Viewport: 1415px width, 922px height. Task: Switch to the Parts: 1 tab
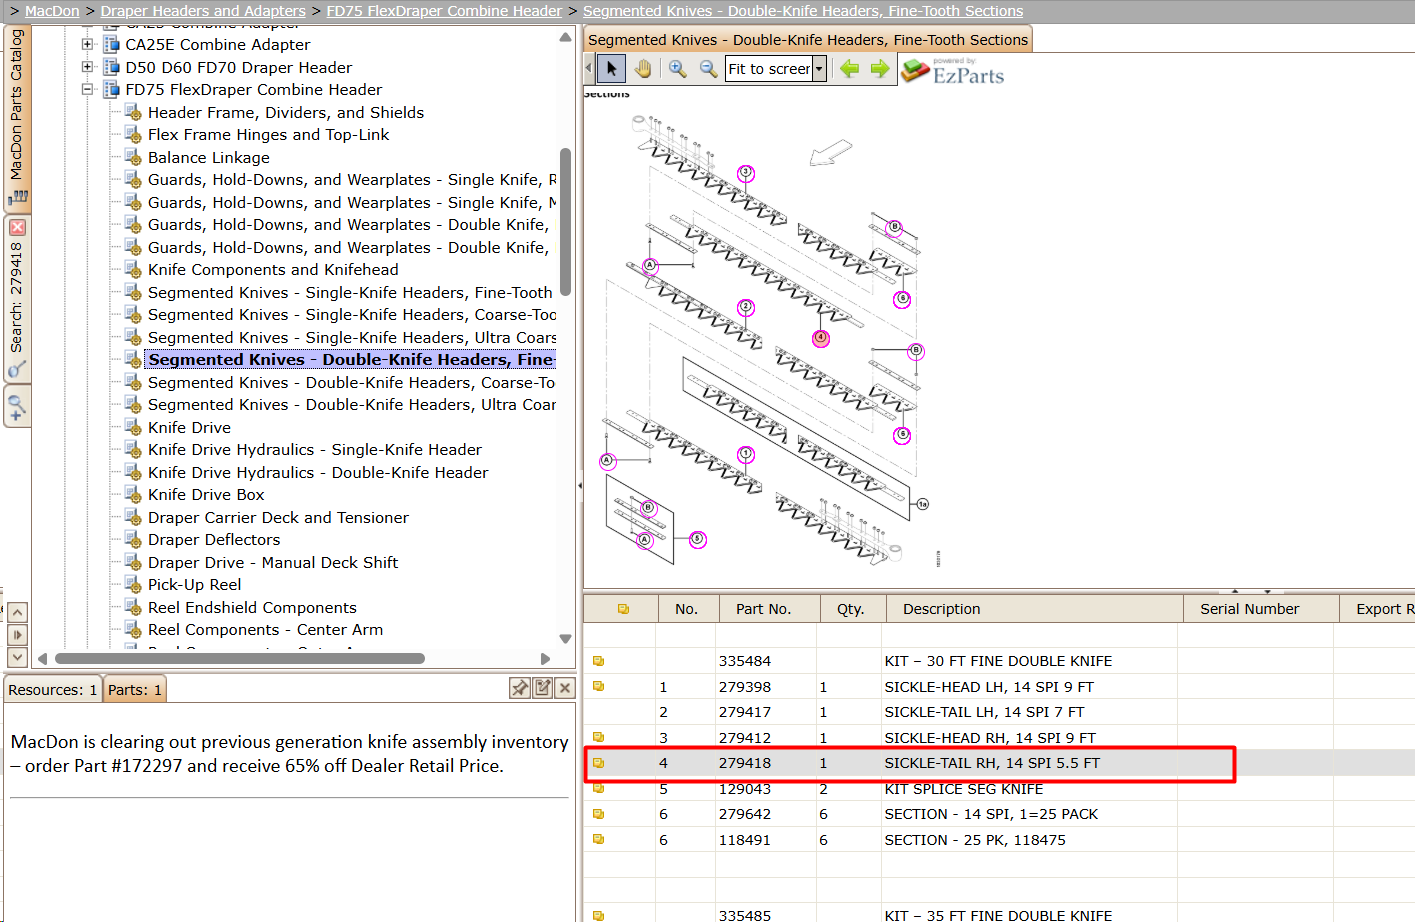[135, 690]
